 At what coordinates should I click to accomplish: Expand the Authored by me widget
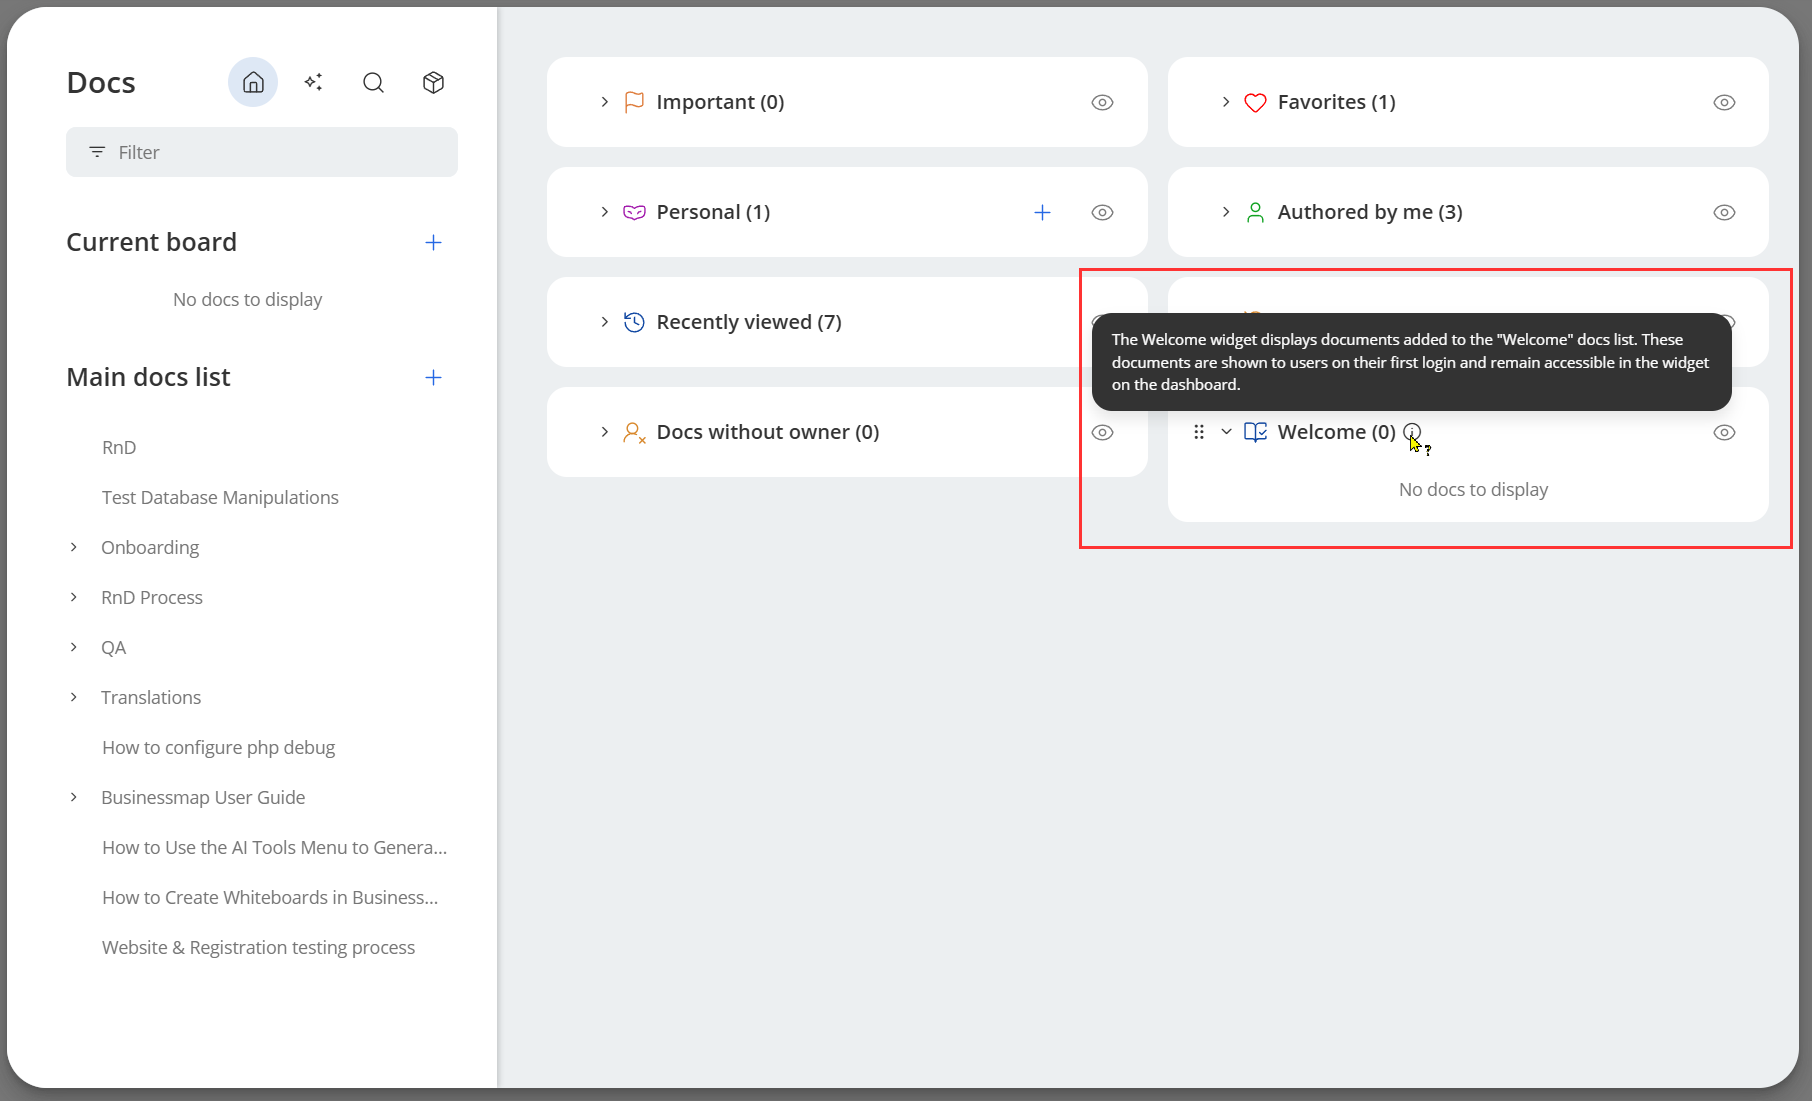[x=1226, y=212]
